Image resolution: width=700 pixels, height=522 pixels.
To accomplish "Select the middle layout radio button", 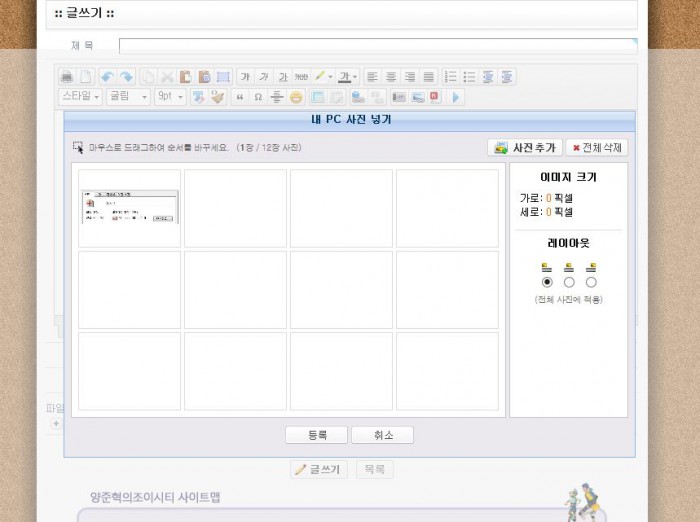I will [569, 282].
